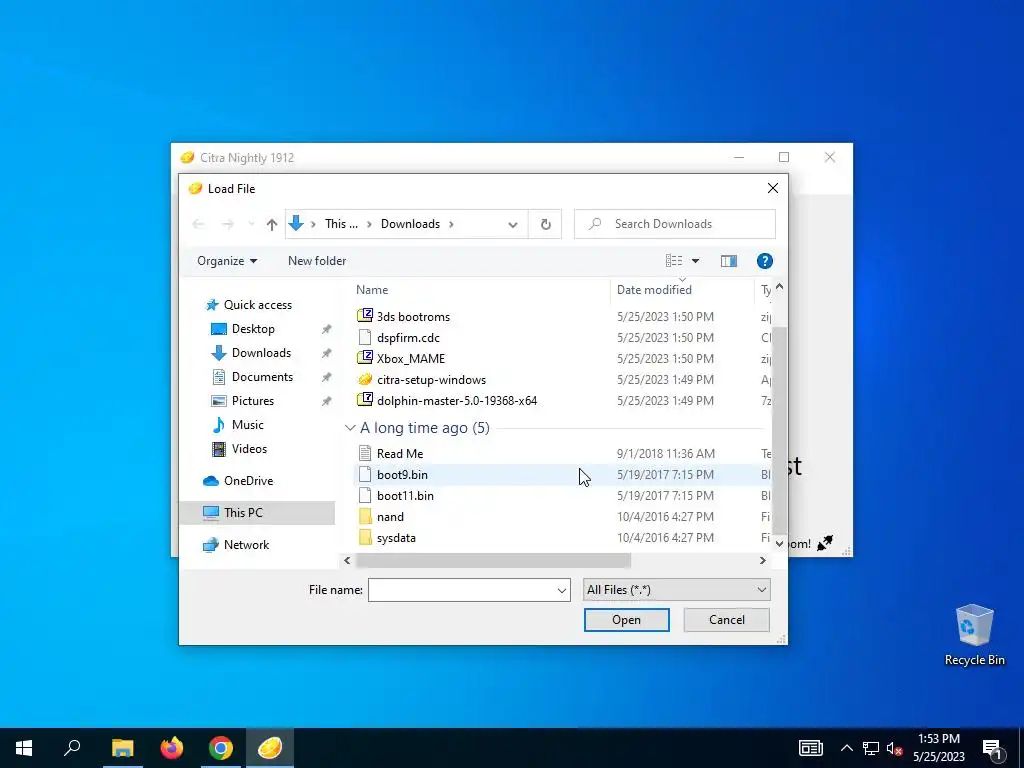
Task: Select Music in navigation pane
Action: pyautogui.click(x=248, y=425)
